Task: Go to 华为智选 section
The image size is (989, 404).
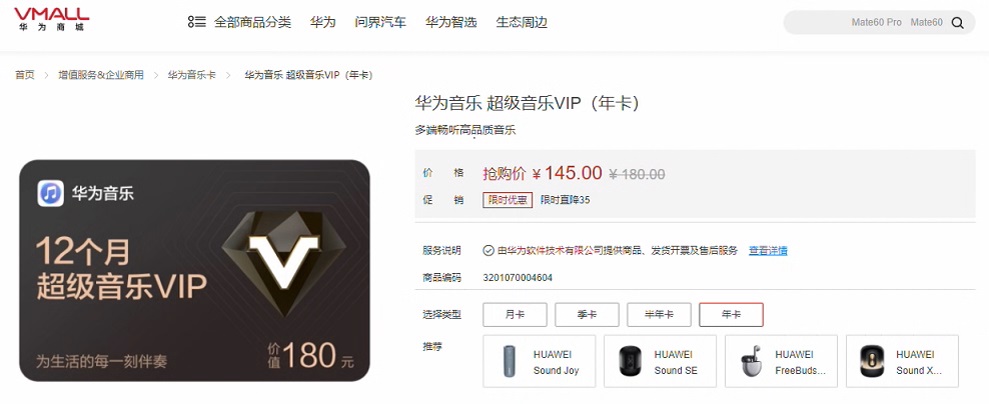Action: click(x=451, y=23)
